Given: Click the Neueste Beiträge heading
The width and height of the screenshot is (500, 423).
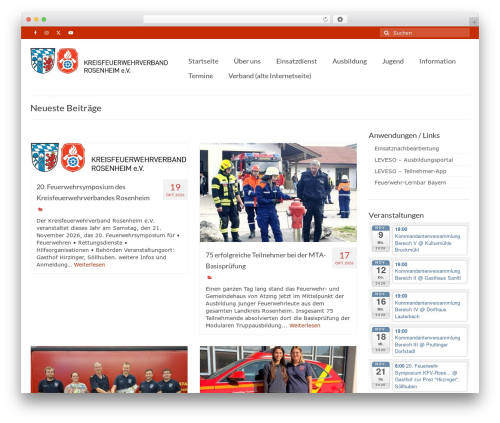Looking at the screenshot, I should pos(66,108).
